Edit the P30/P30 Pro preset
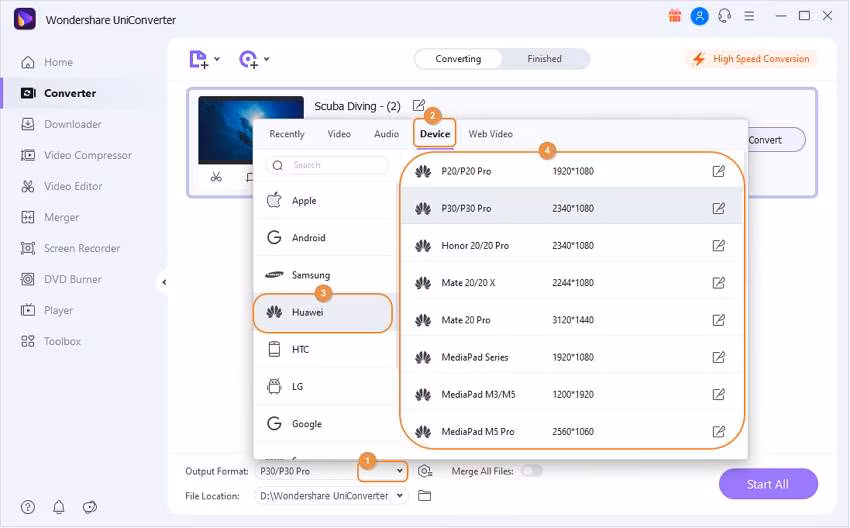The width and height of the screenshot is (850, 528). click(x=718, y=208)
